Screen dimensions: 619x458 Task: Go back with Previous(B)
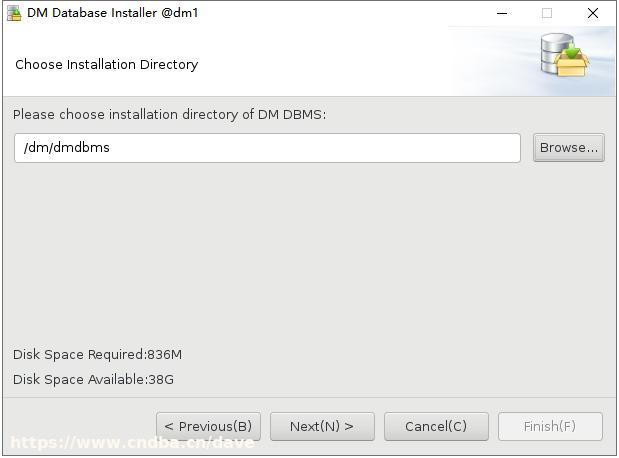(208, 426)
